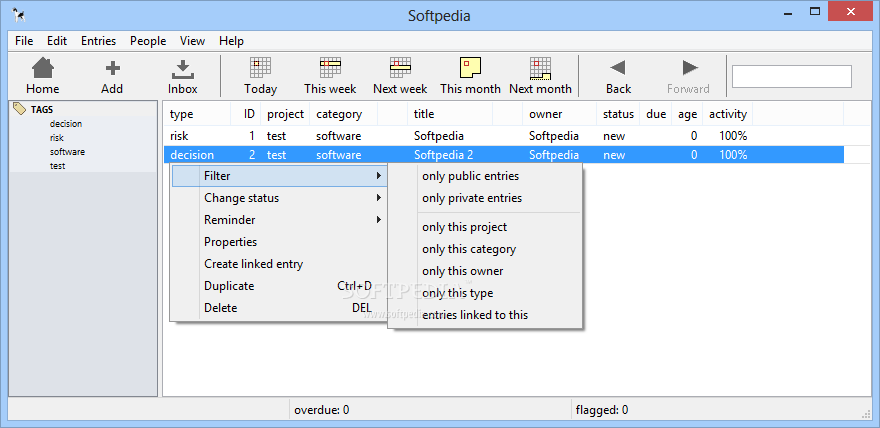880x428 pixels.
Task: Choose Create linked entry
Action: (x=279, y=264)
